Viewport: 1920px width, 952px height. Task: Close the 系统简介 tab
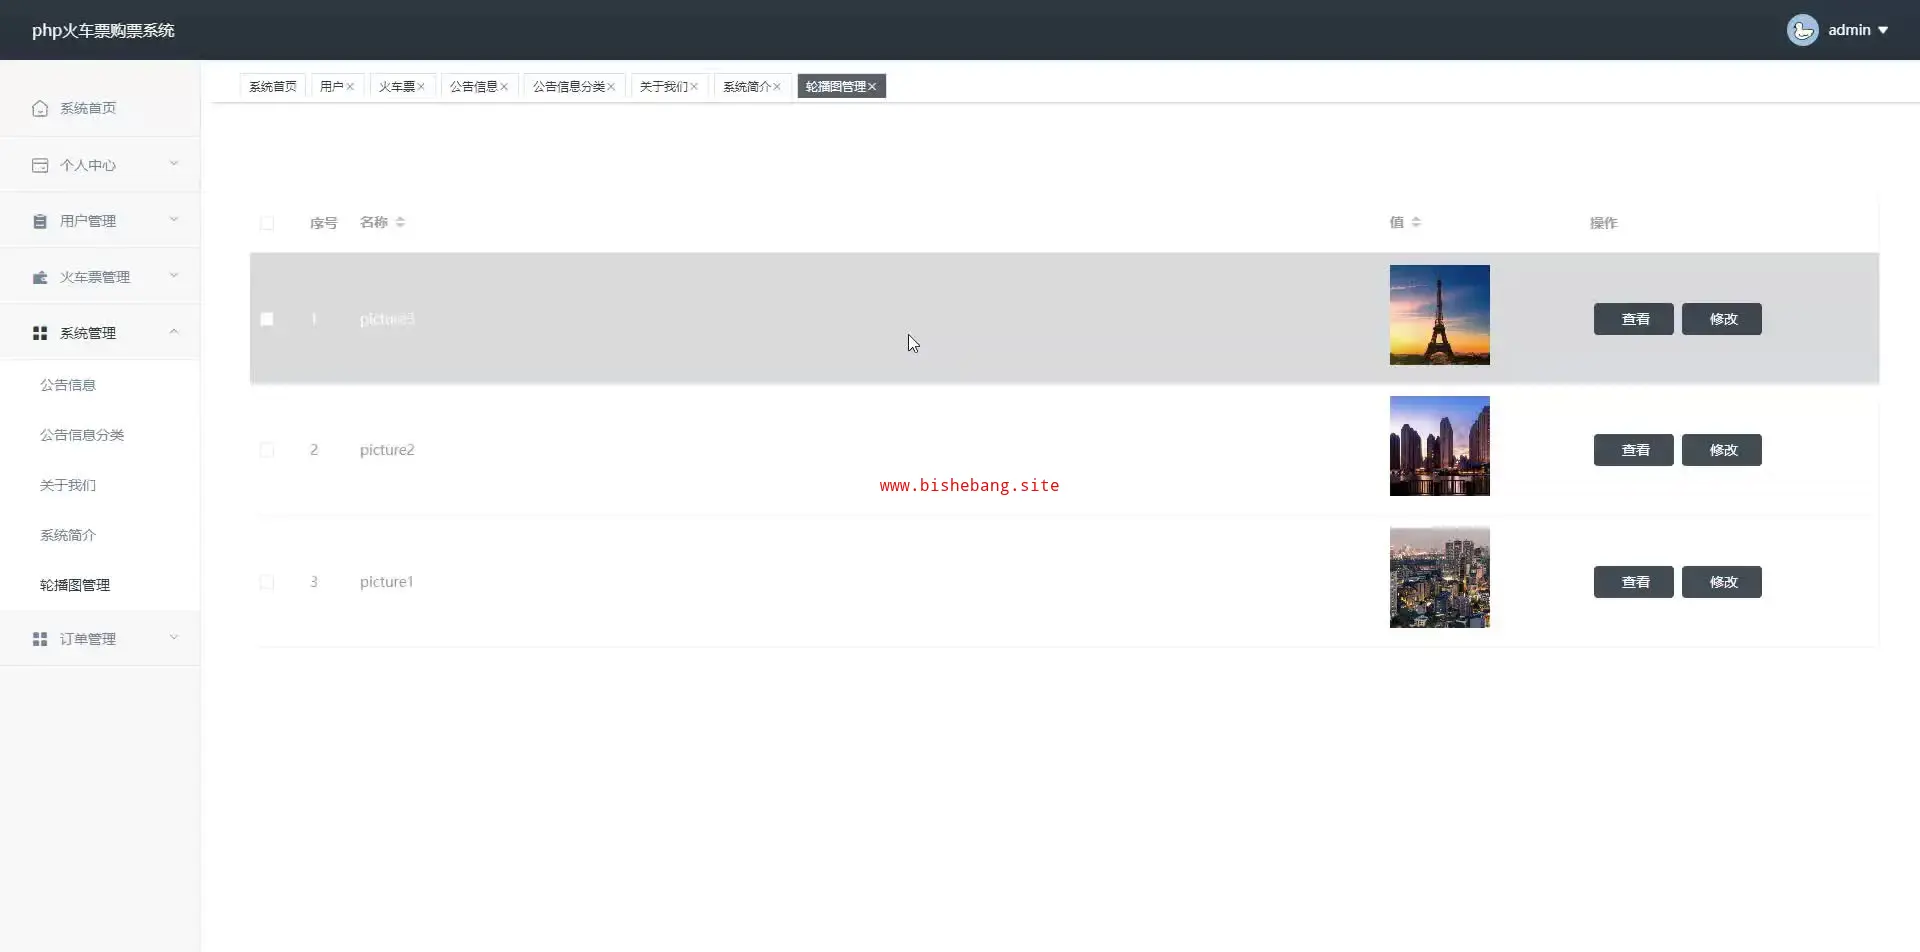coord(777,87)
